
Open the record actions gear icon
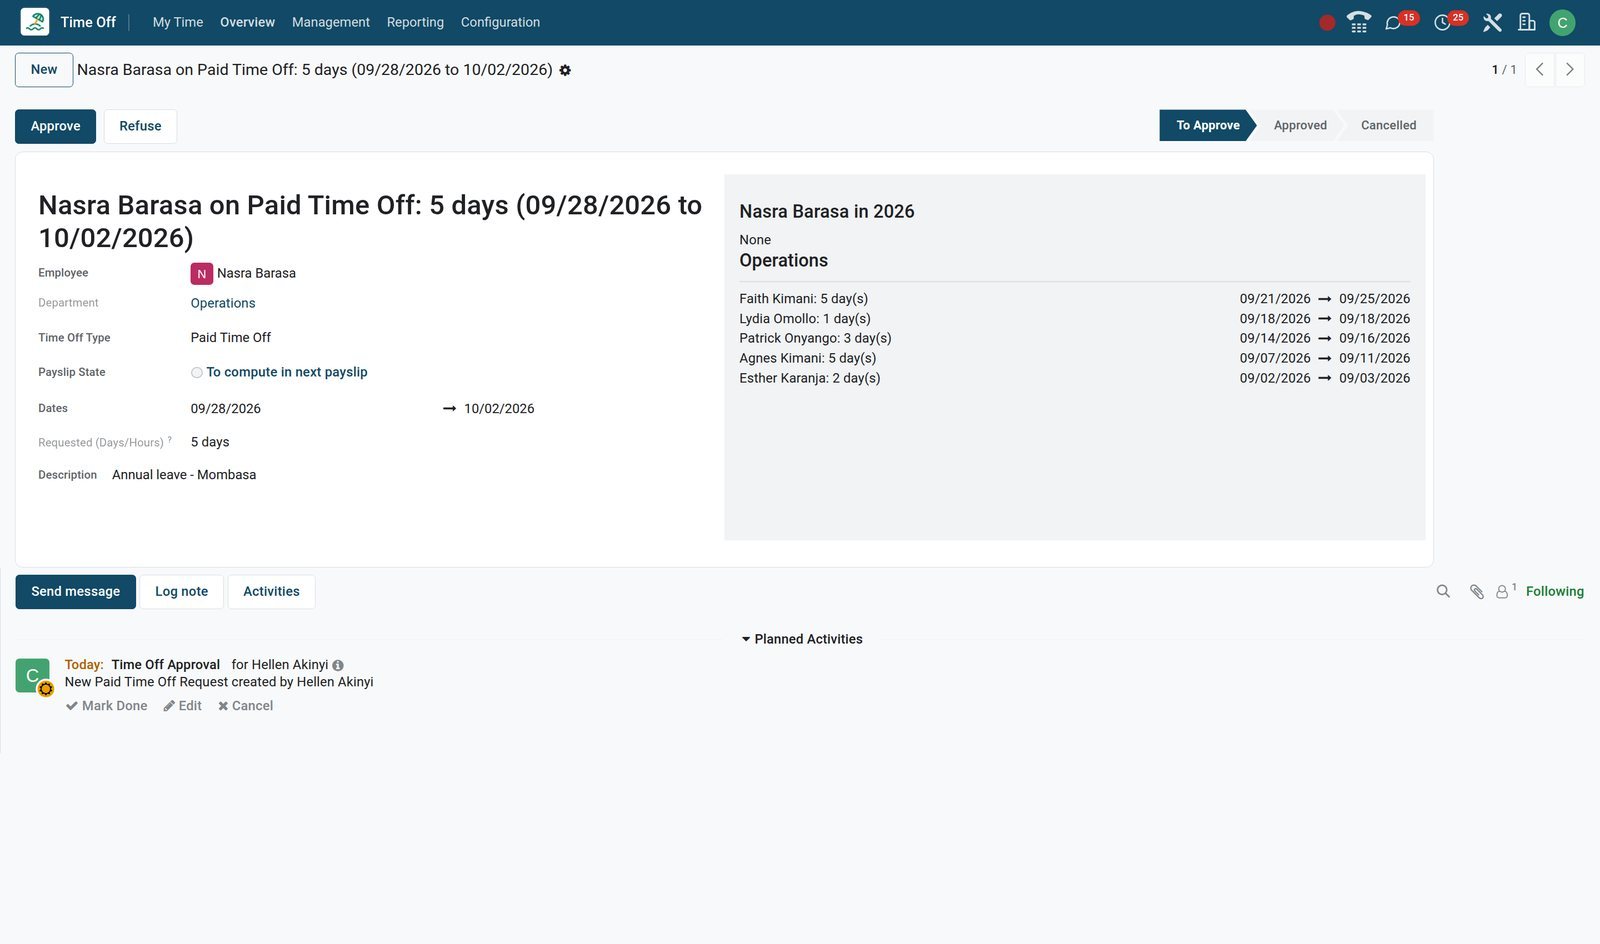565,70
